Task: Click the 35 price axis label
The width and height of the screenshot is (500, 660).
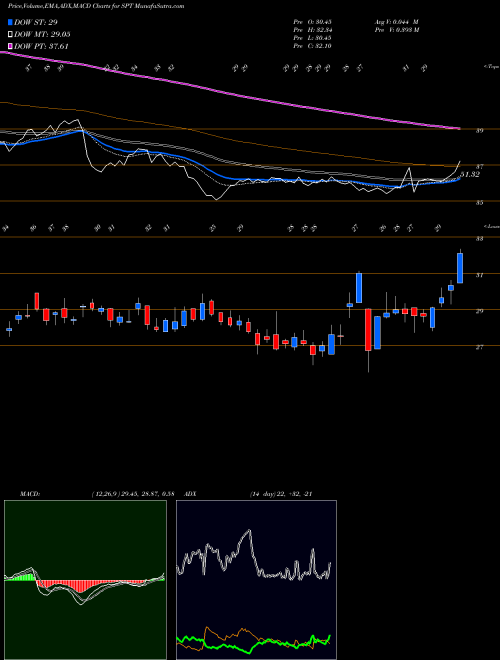Action: click(x=479, y=202)
